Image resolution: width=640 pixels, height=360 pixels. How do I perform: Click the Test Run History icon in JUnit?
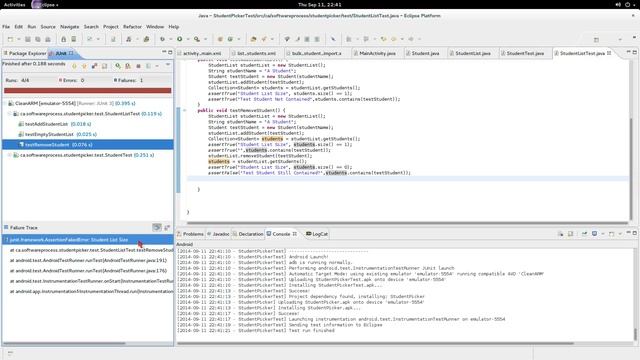point(149,66)
